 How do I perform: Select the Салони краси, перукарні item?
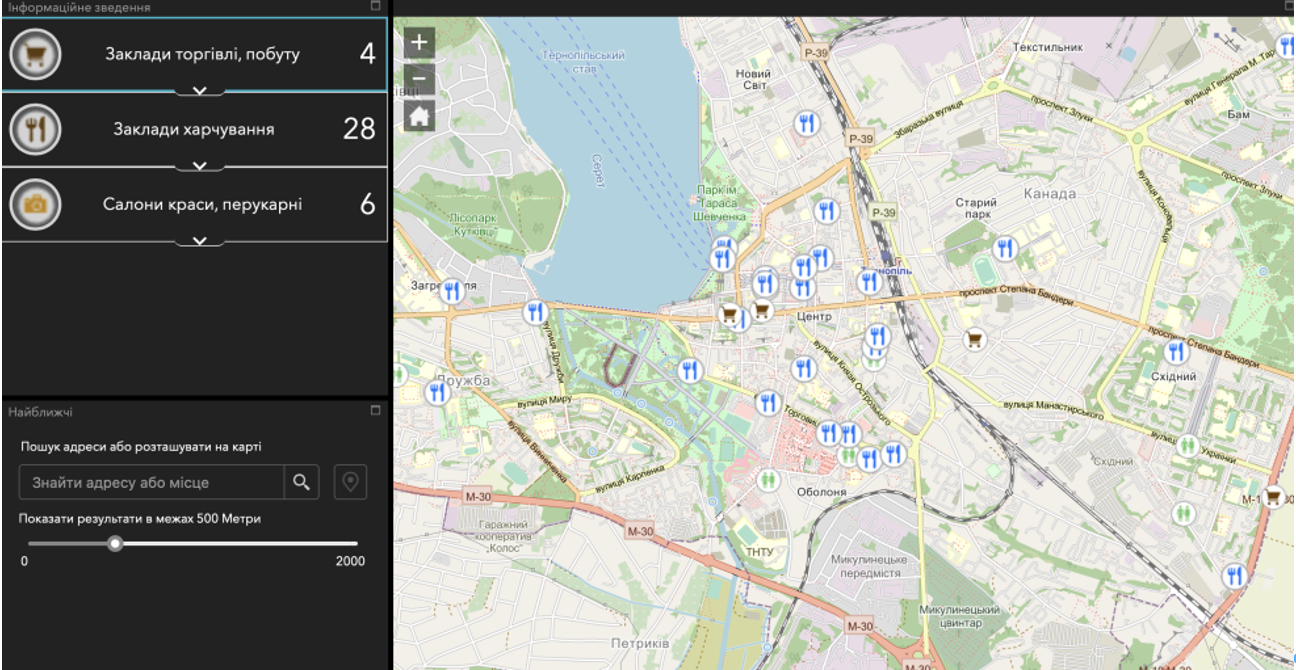coord(202,204)
